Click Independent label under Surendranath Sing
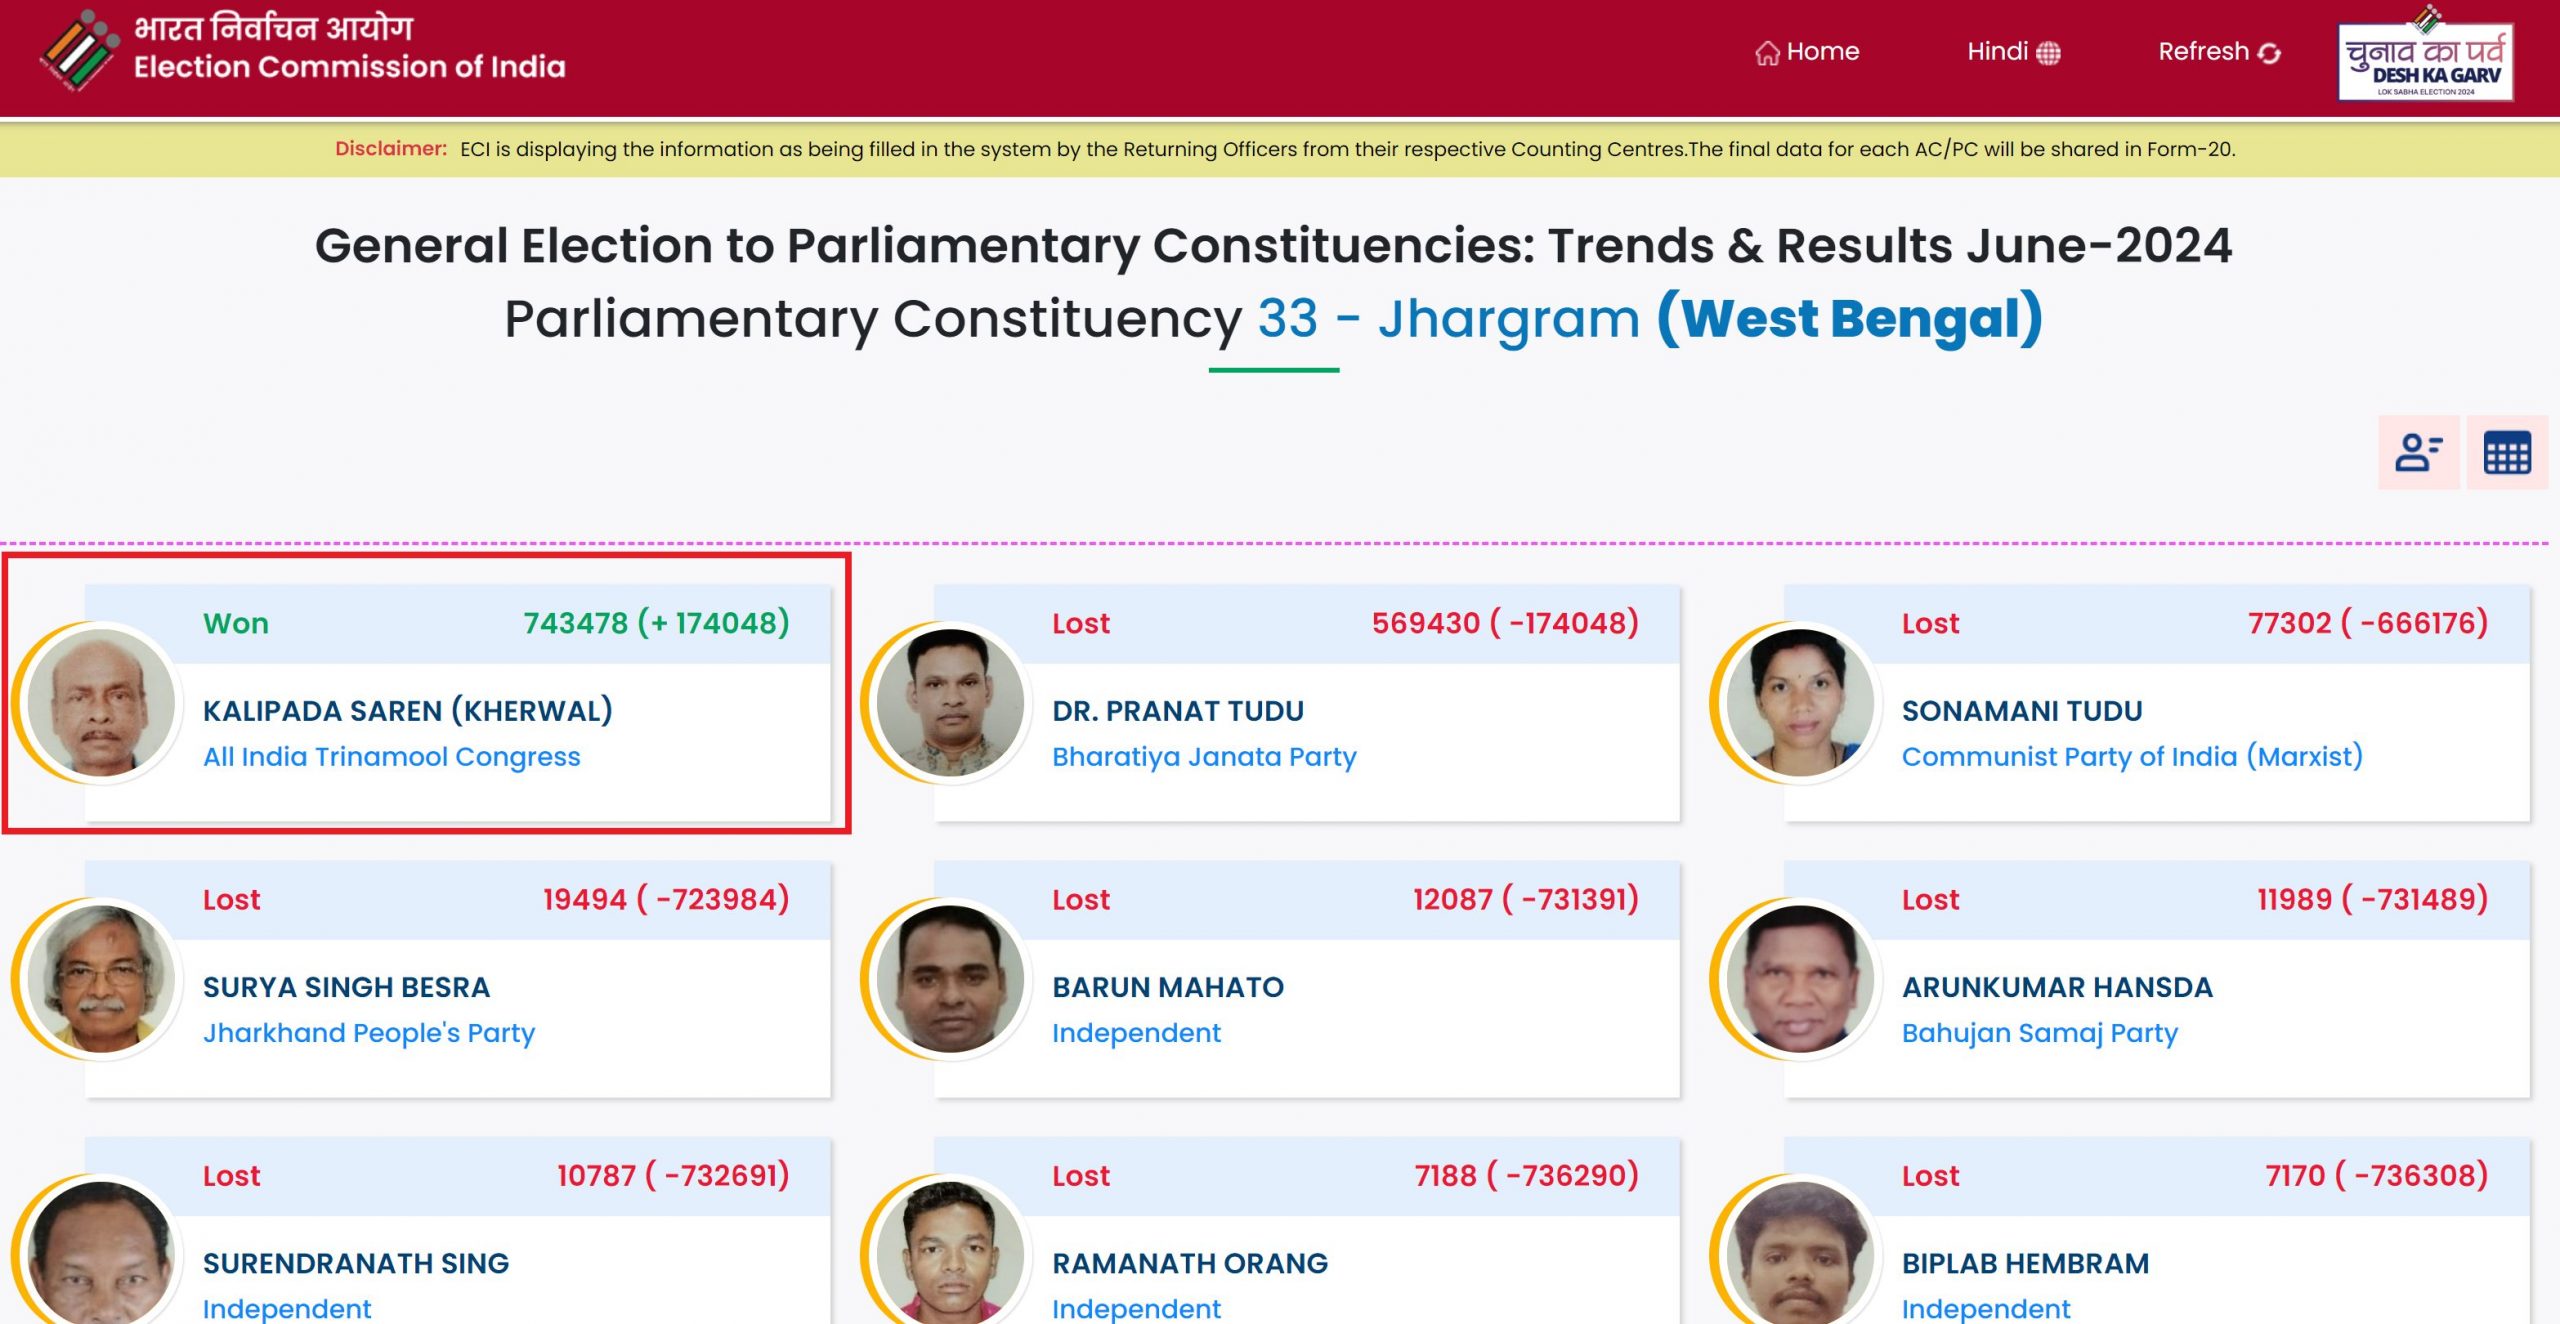Image resolution: width=2560 pixels, height=1324 pixels. click(x=287, y=1308)
